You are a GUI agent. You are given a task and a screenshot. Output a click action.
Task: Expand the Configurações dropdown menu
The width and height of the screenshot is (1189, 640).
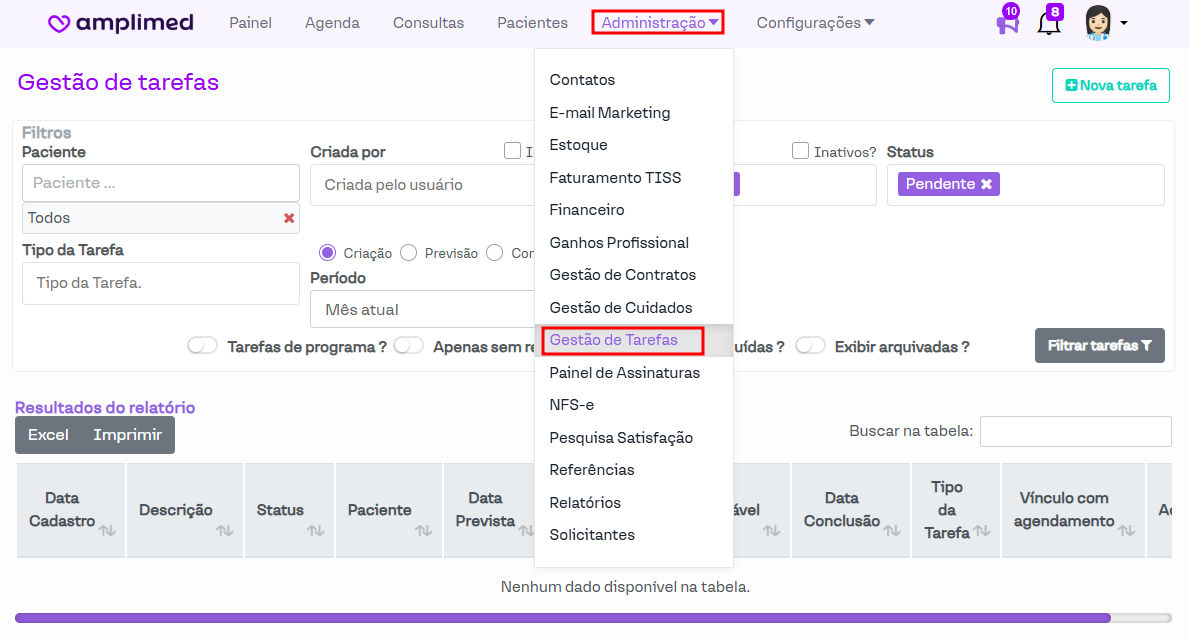[x=815, y=23]
